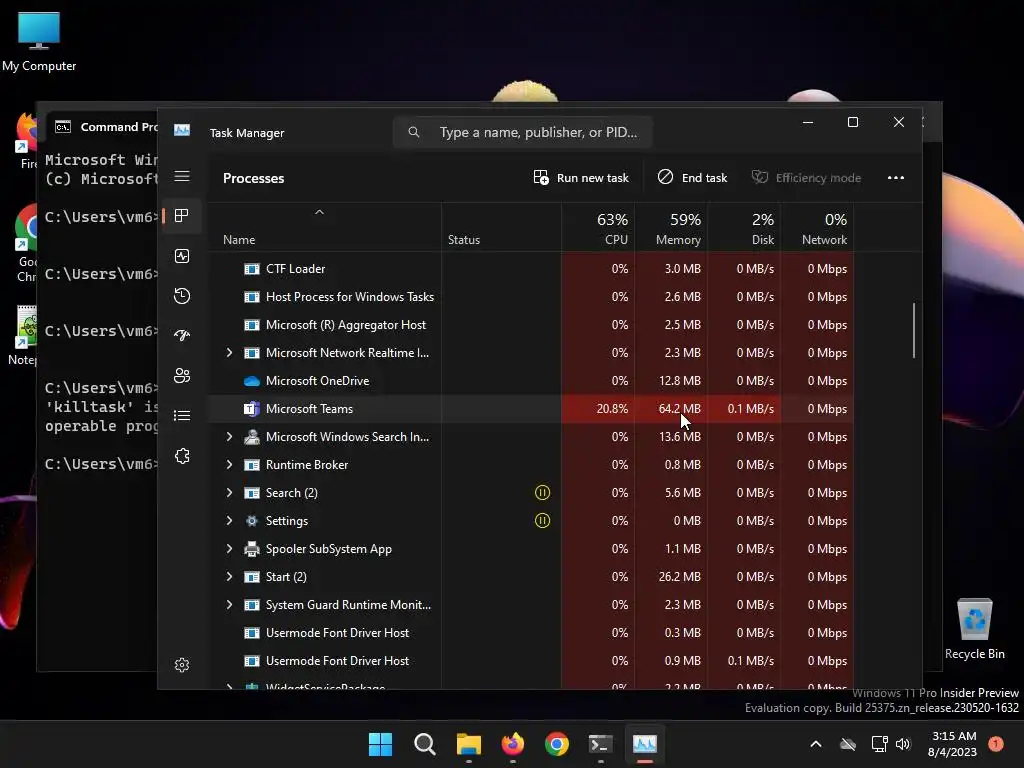
Task: Click the suspended status icon for Search
Action: pos(542,492)
